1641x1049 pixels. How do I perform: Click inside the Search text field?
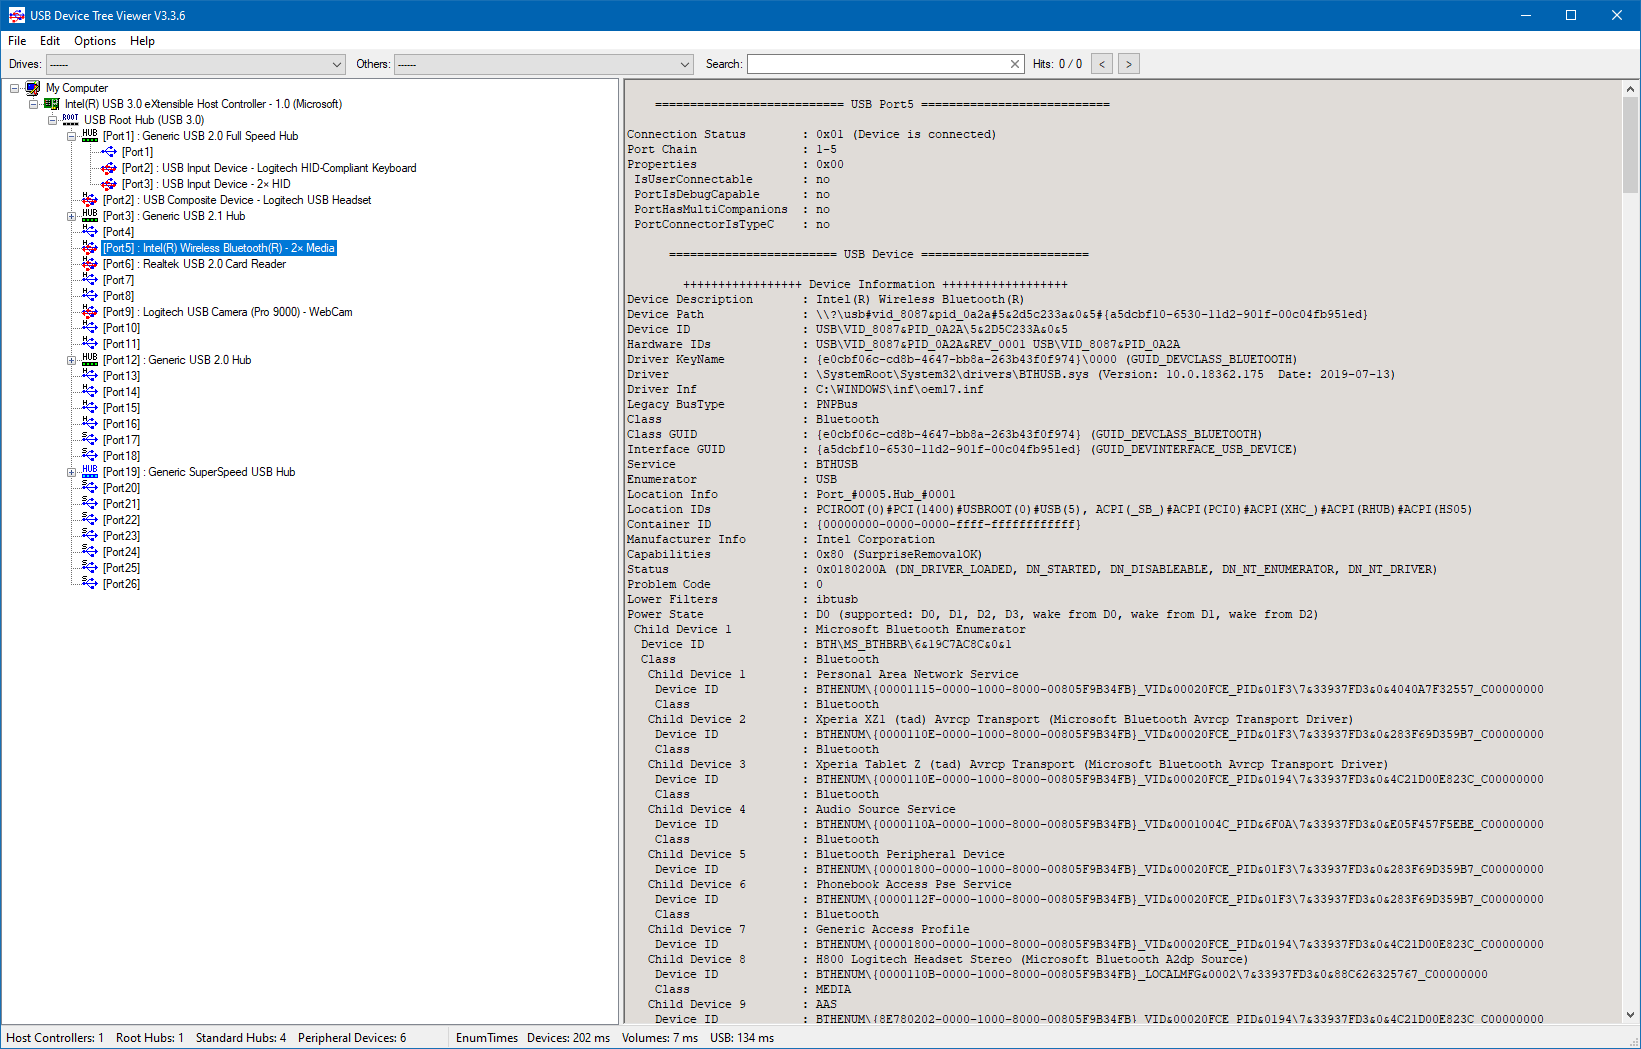[x=877, y=64]
